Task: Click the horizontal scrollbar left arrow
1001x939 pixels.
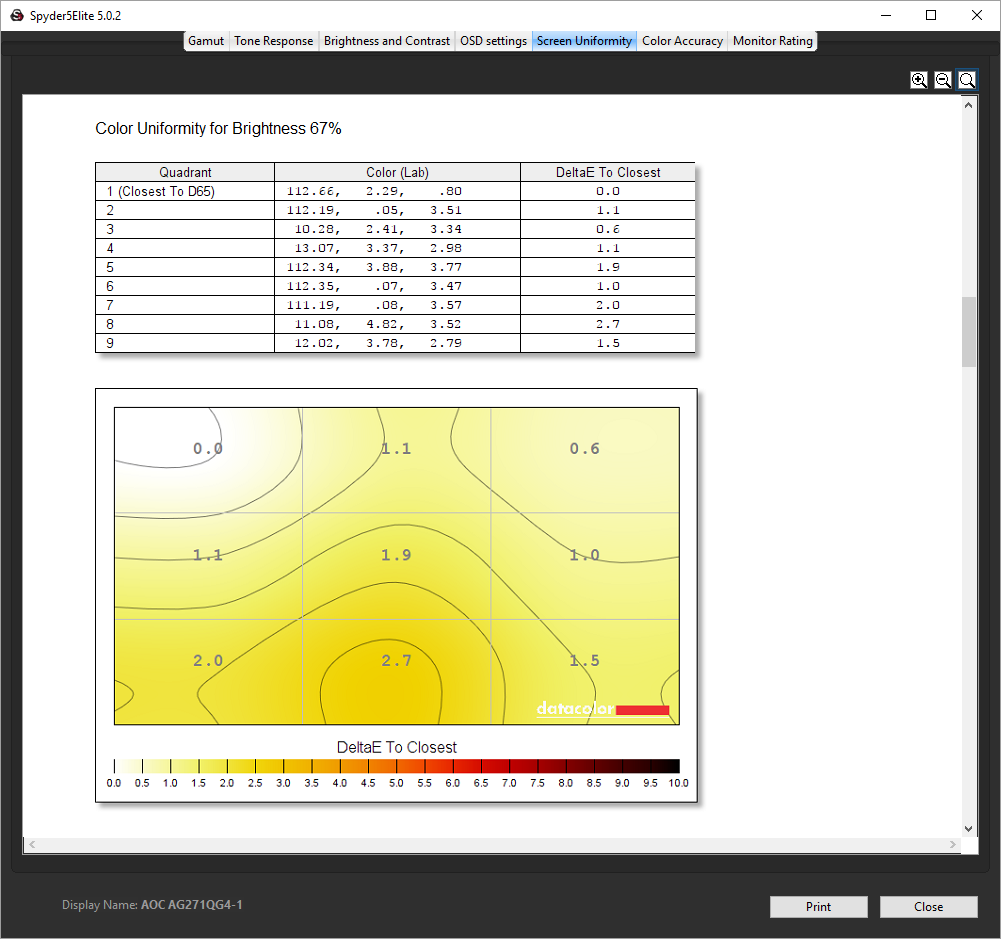Action: (x=32, y=845)
